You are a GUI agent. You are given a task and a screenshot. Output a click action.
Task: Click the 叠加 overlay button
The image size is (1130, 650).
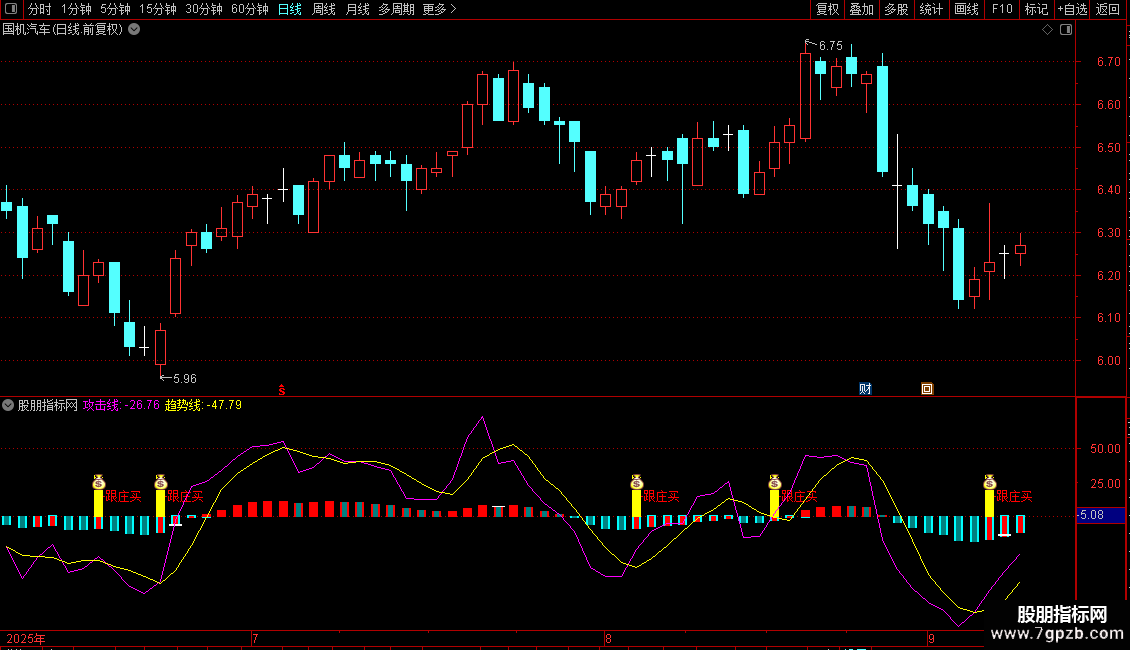(x=862, y=9)
